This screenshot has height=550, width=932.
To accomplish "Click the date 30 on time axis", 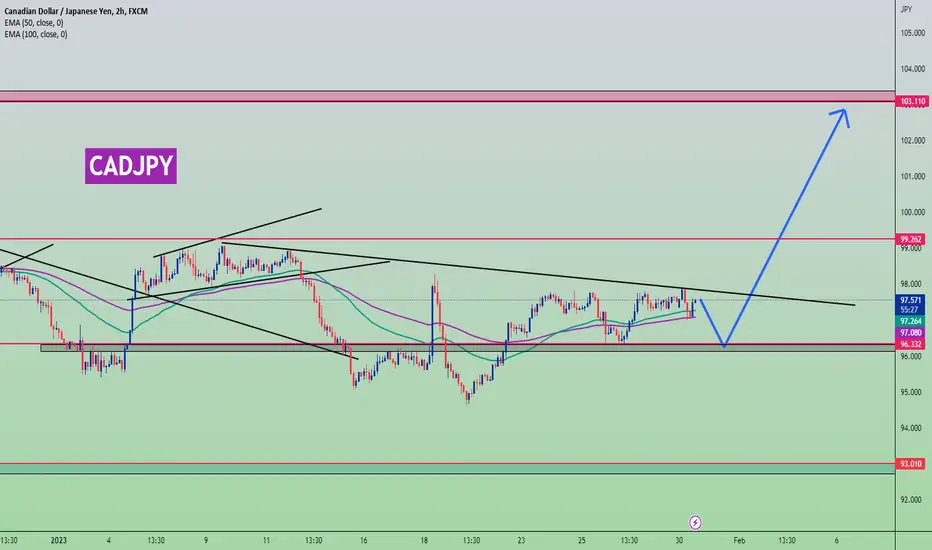I will pyautogui.click(x=679, y=540).
